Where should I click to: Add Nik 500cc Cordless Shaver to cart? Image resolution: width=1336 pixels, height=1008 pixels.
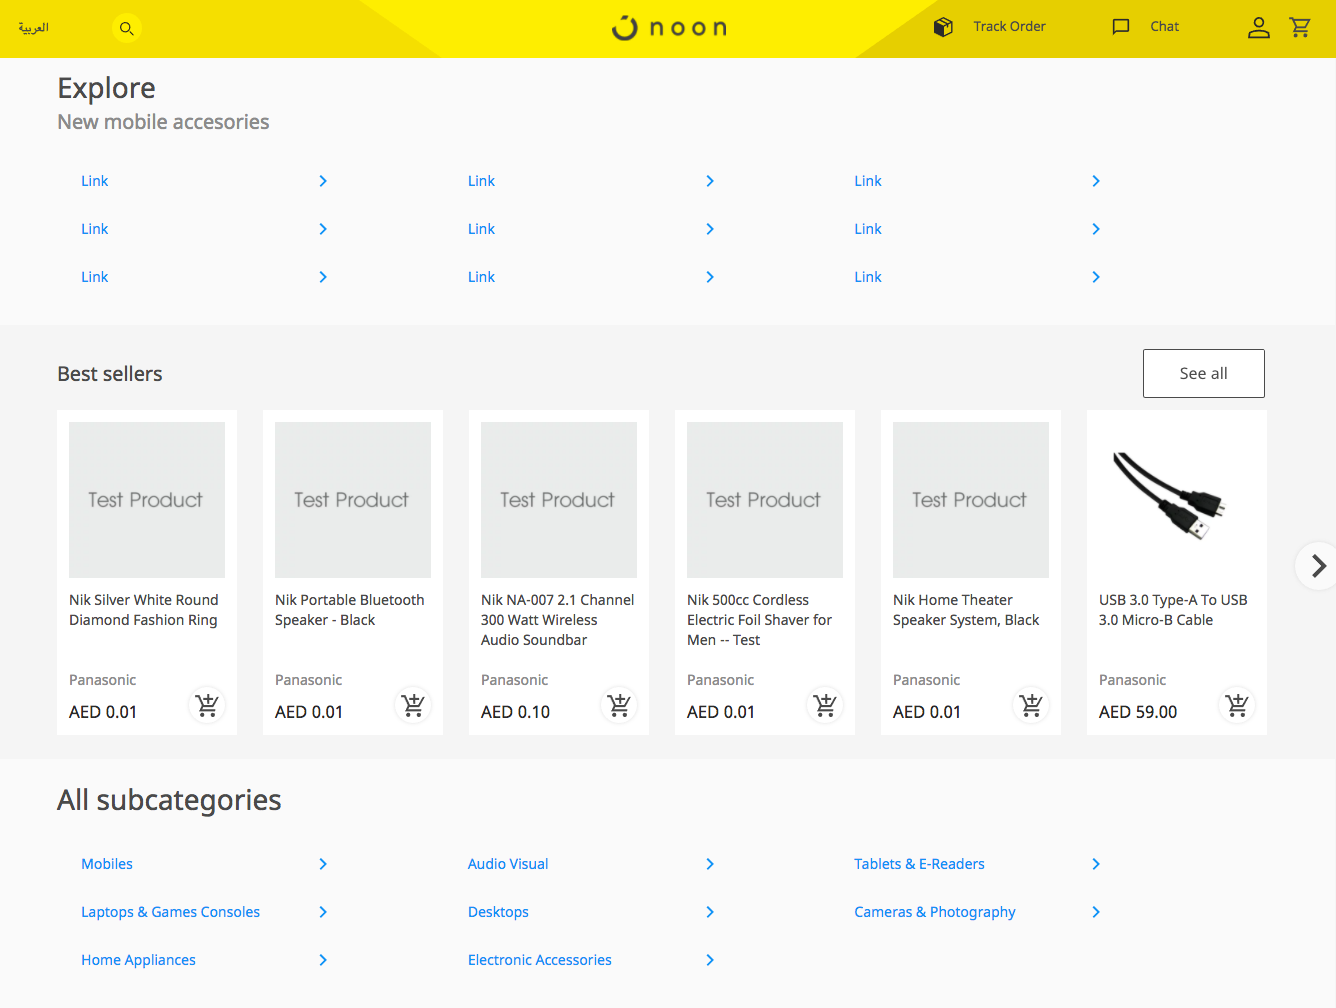tap(825, 705)
